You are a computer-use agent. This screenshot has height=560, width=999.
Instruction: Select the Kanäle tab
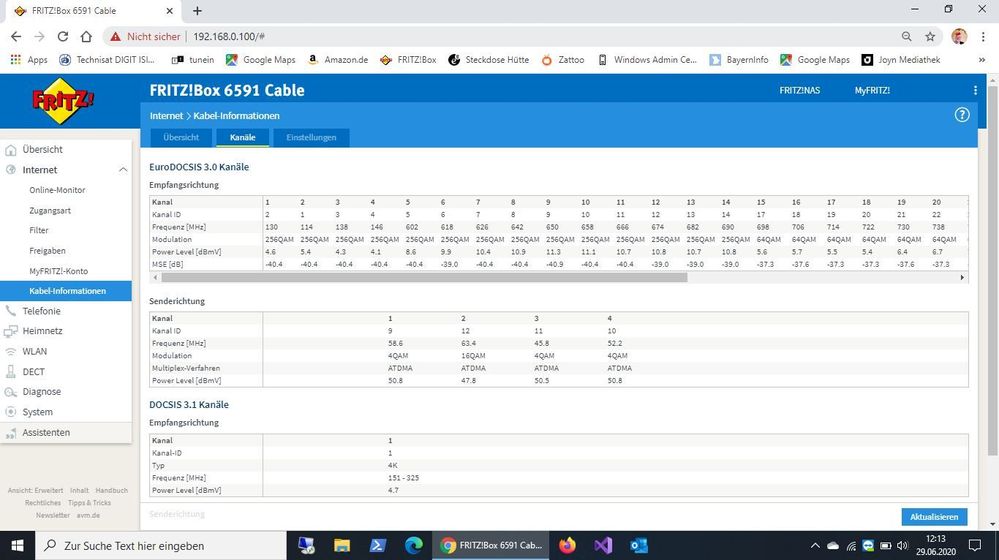(x=243, y=138)
